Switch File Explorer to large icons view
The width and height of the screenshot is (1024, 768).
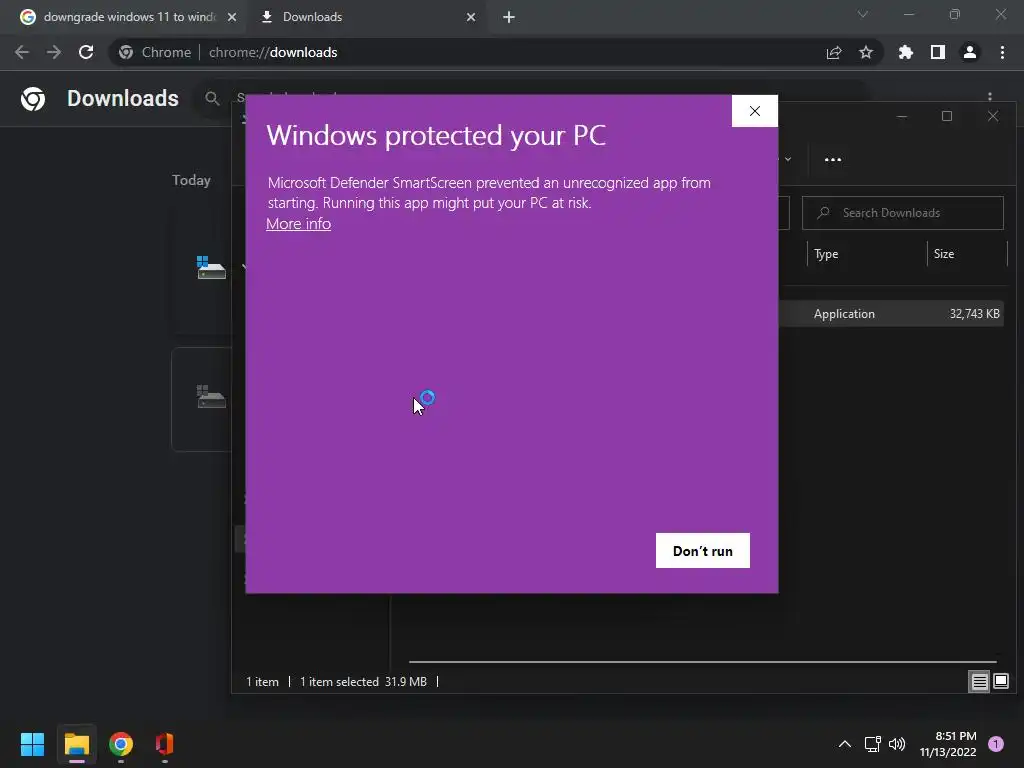[1001, 682]
